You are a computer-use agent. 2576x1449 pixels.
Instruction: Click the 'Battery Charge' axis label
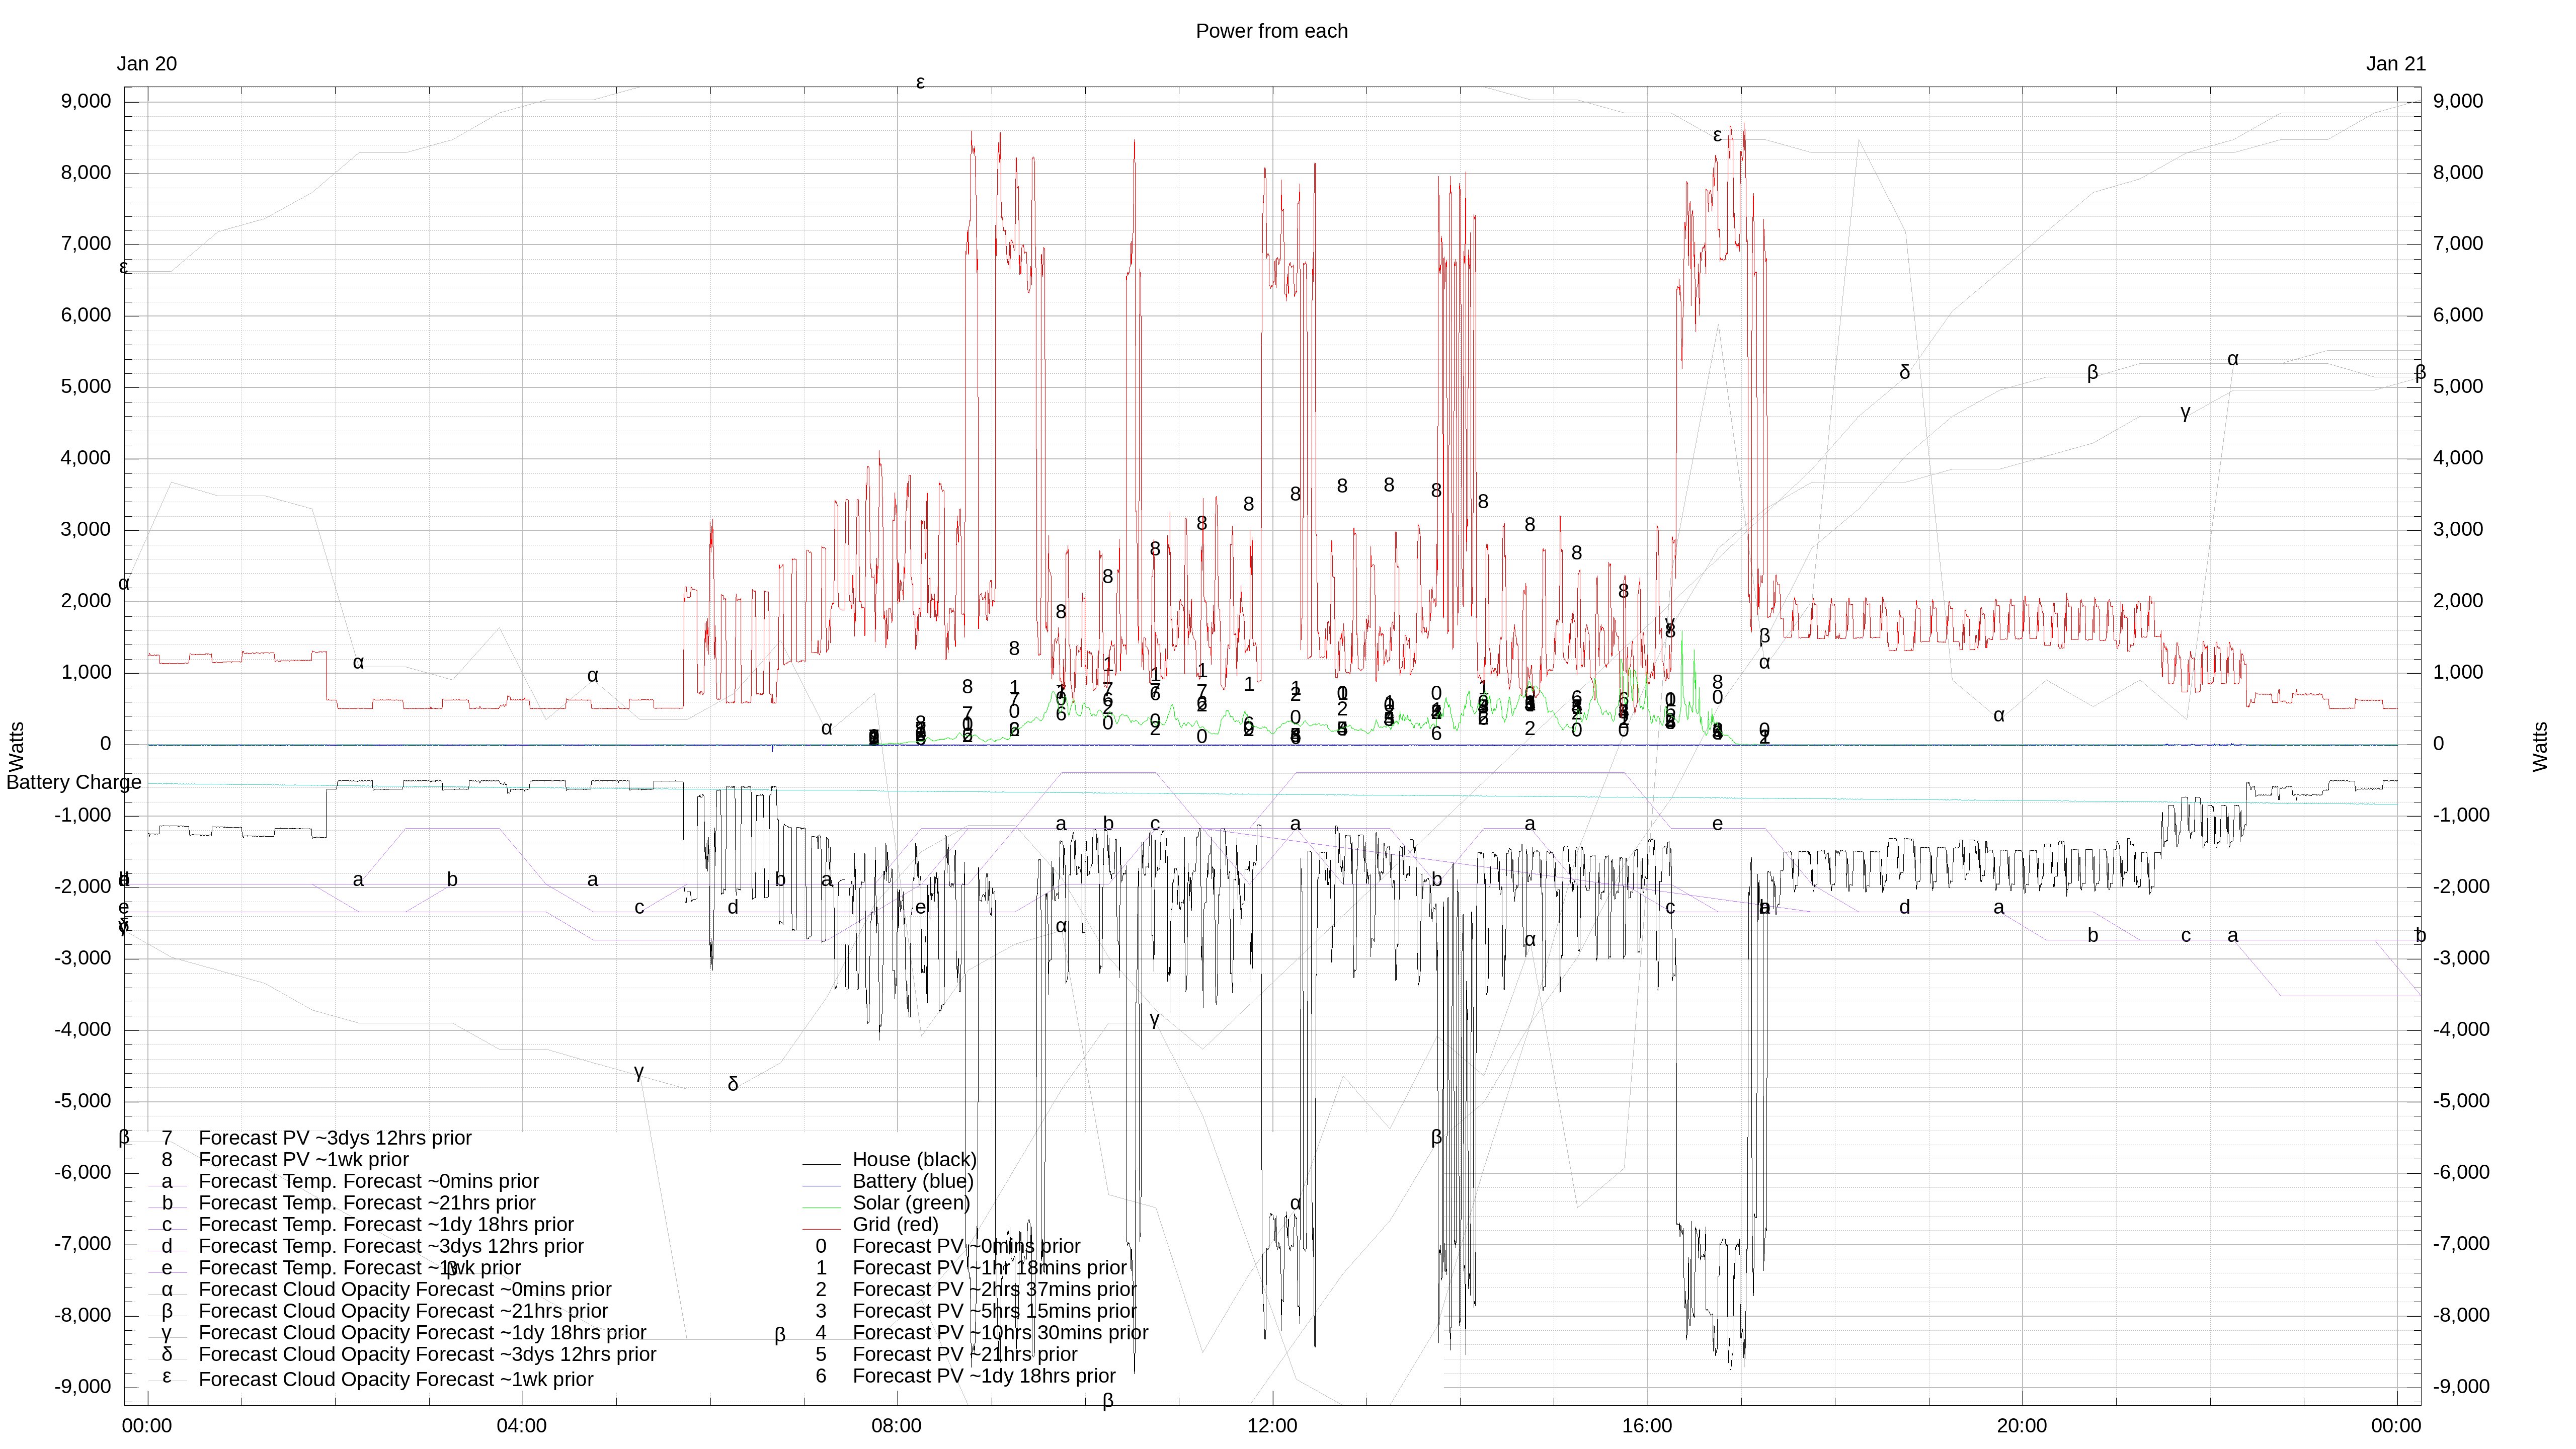(74, 782)
